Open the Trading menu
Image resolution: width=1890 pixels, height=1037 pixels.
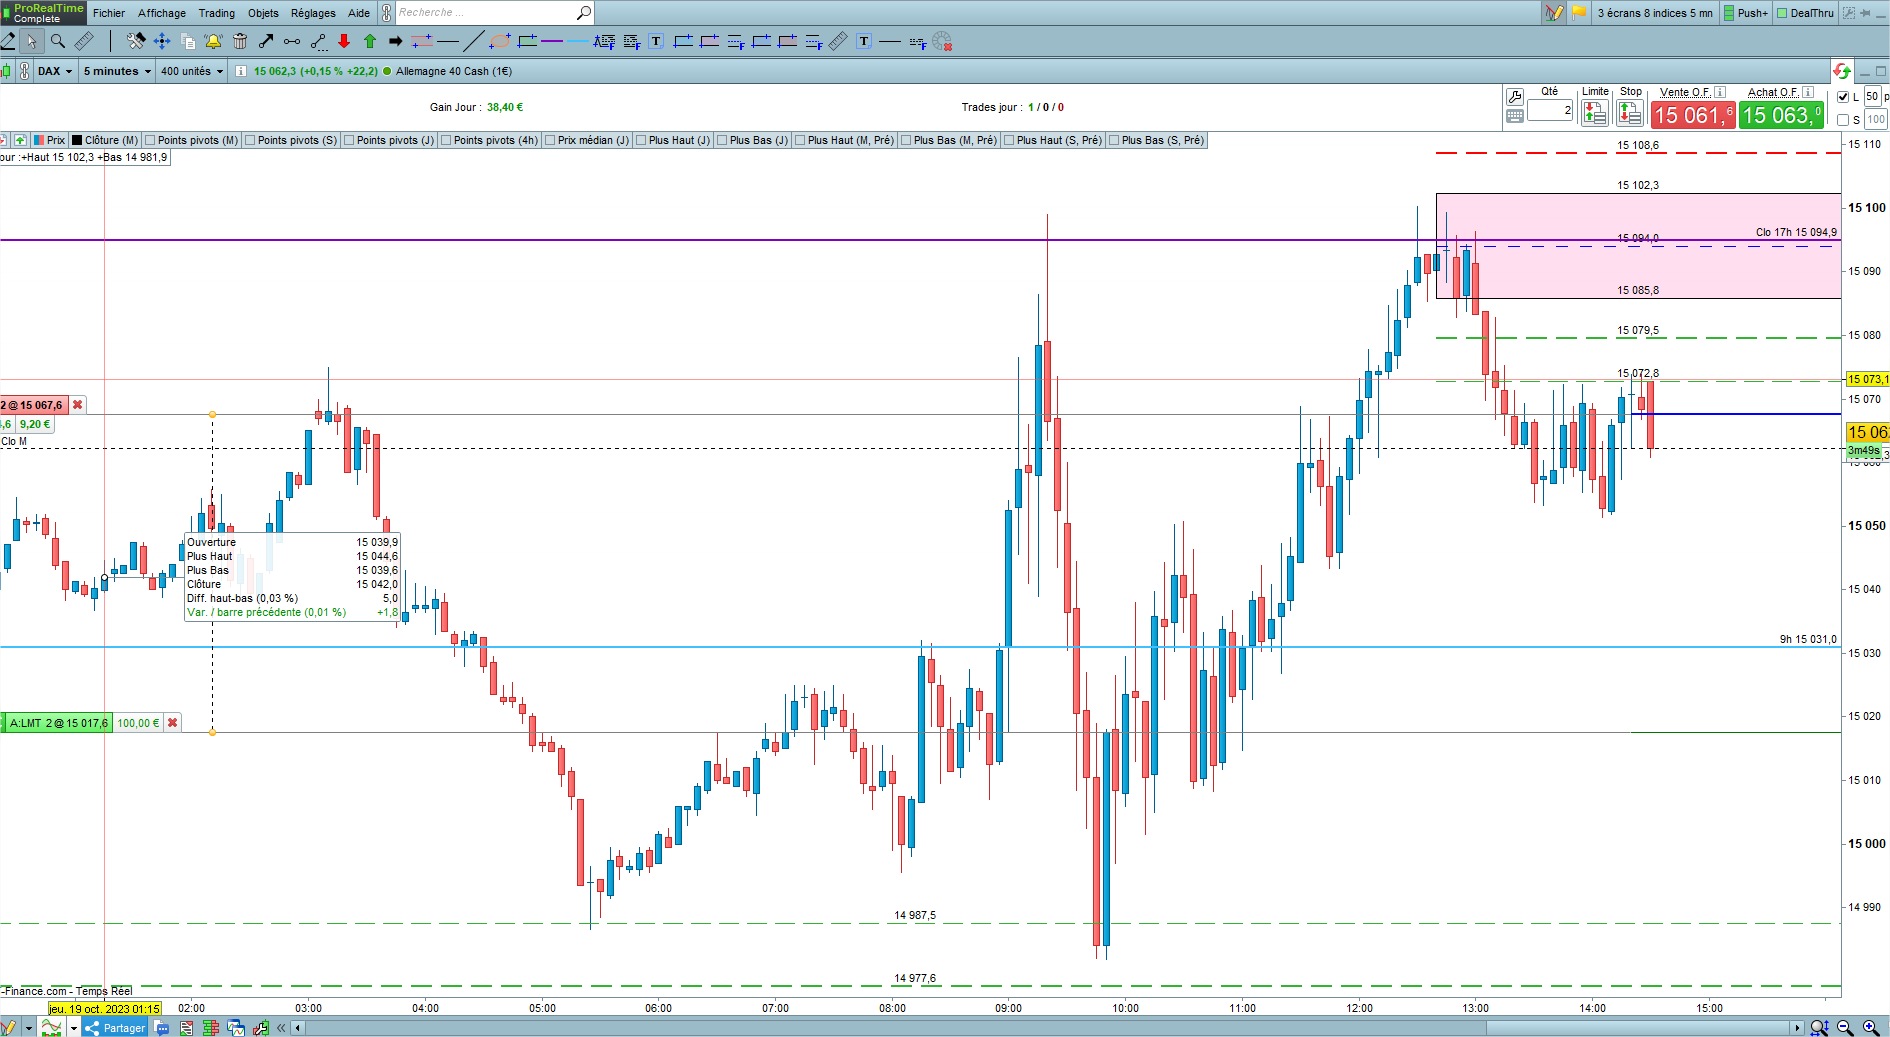pos(216,13)
